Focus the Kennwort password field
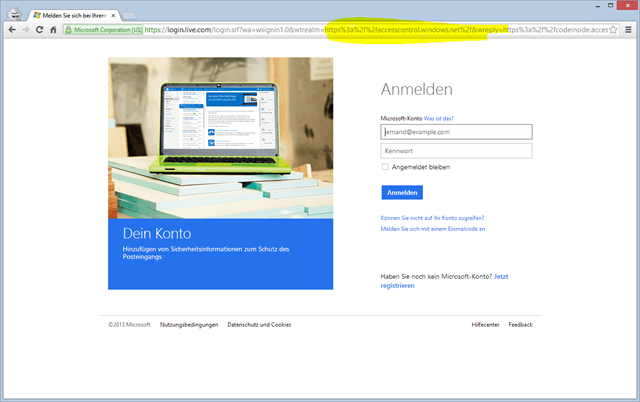 click(x=456, y=151)
